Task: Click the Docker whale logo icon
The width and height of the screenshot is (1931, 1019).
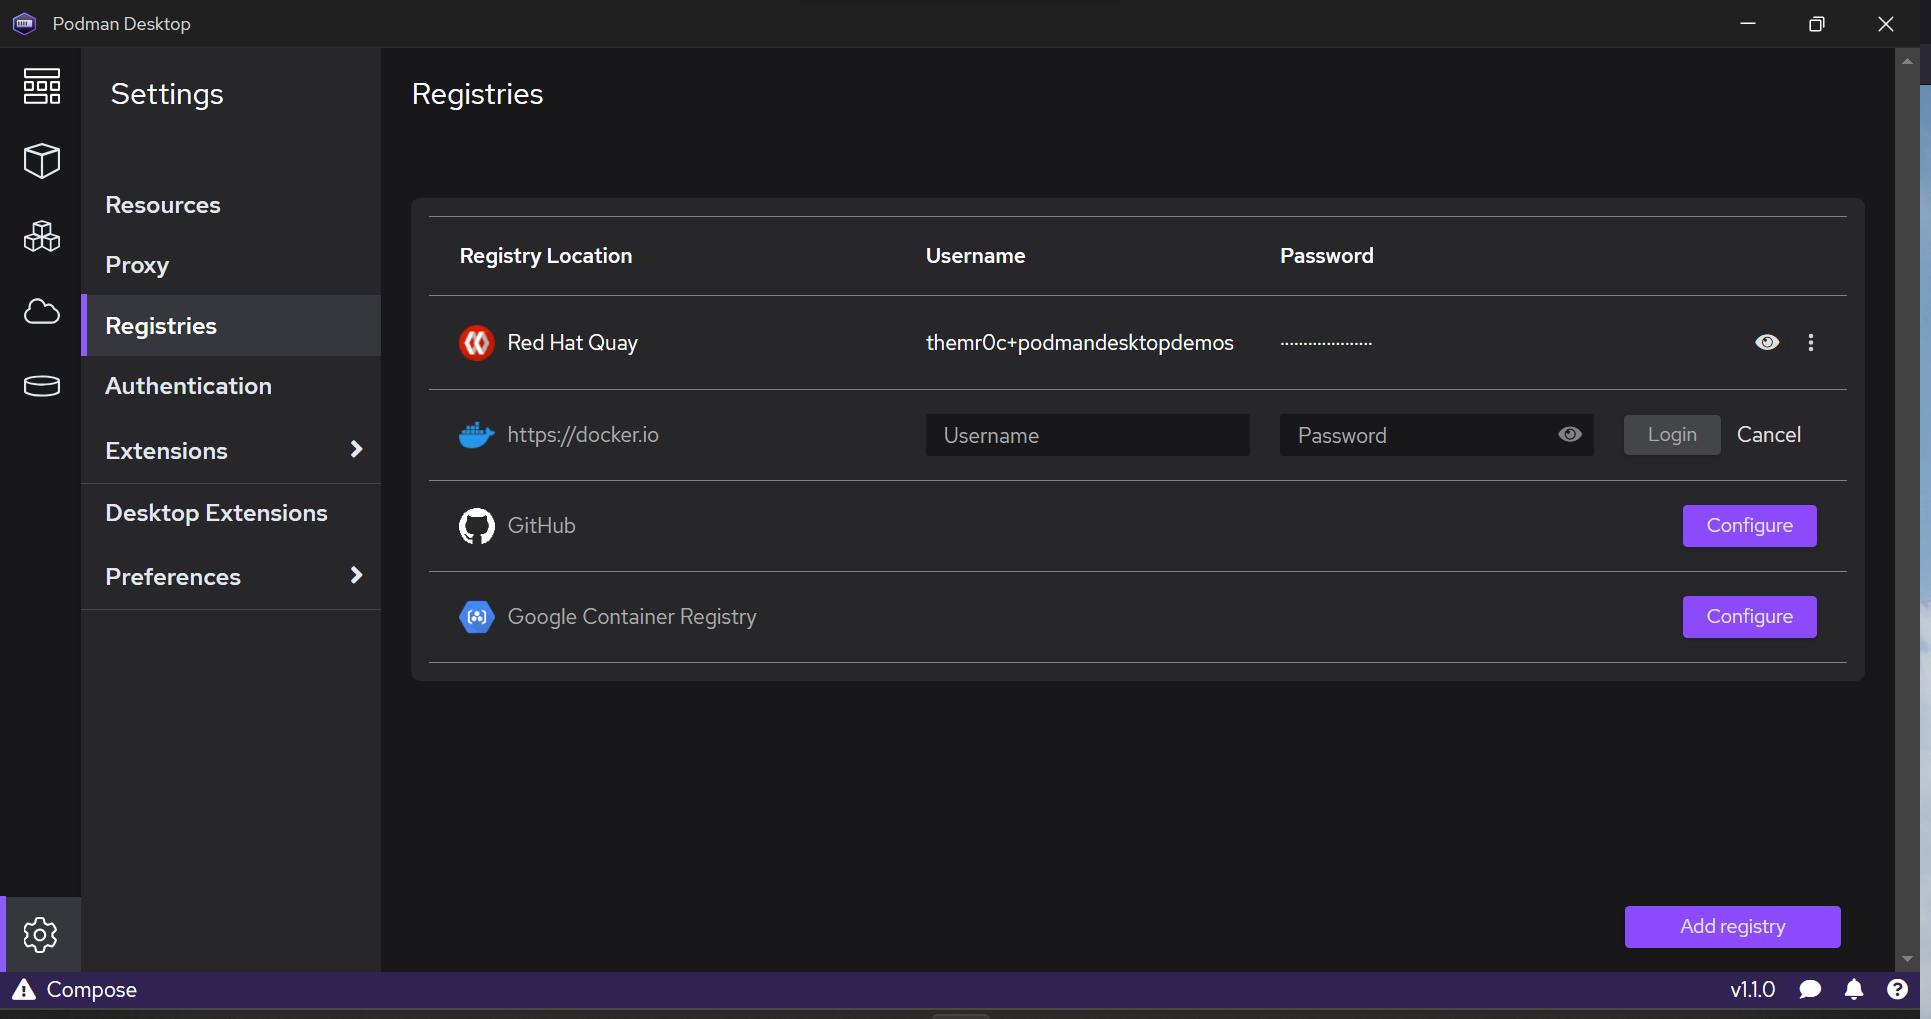Action: [x=476, y=435]
